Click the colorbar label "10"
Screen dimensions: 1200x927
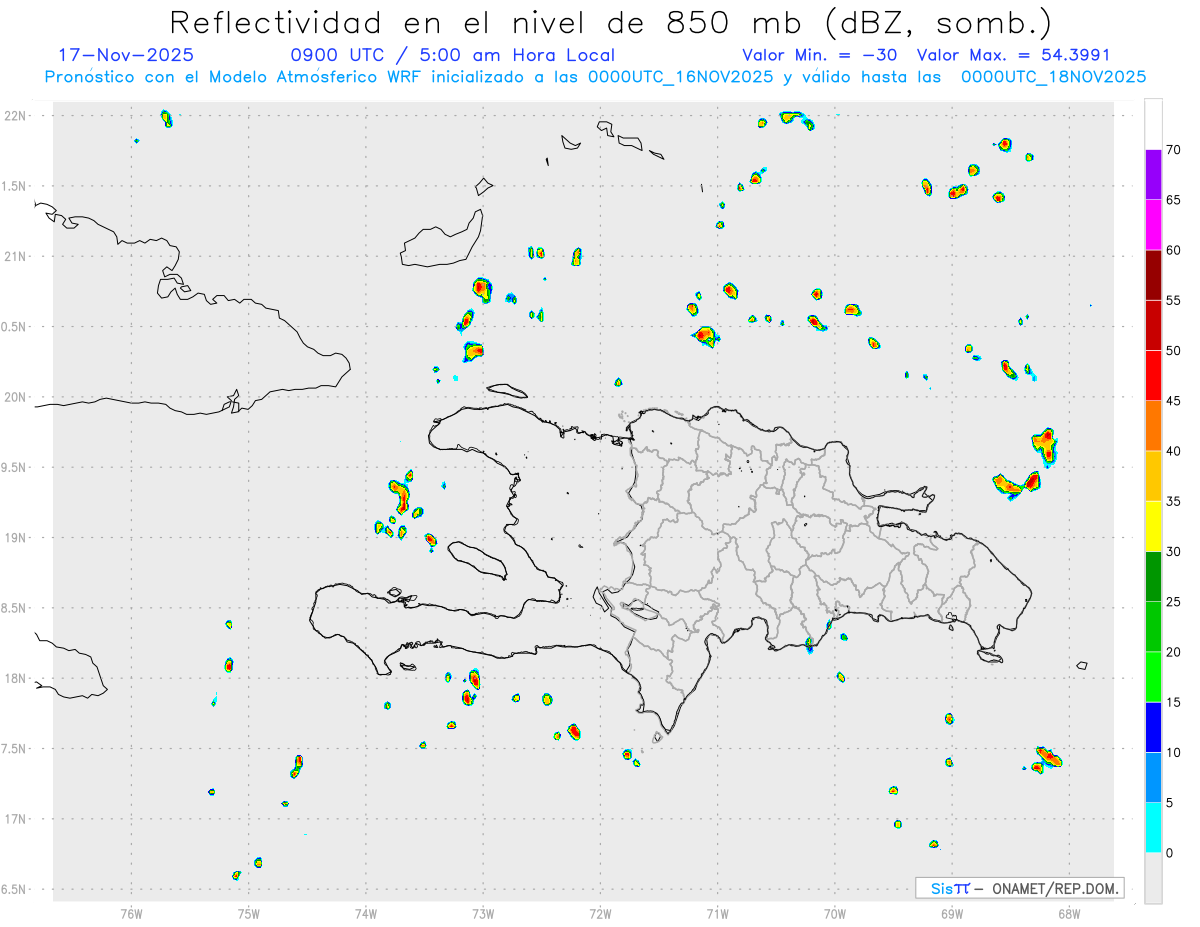[1174, 752]
